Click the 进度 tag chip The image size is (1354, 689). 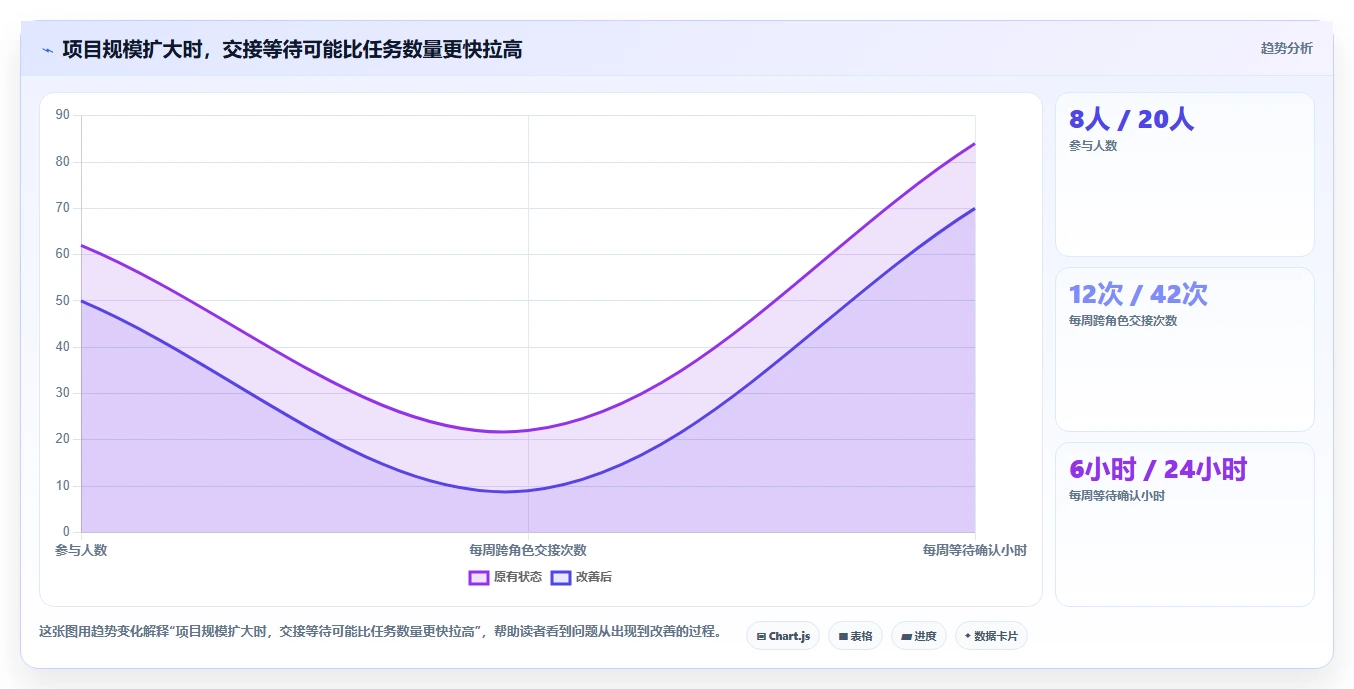[918, 636]
